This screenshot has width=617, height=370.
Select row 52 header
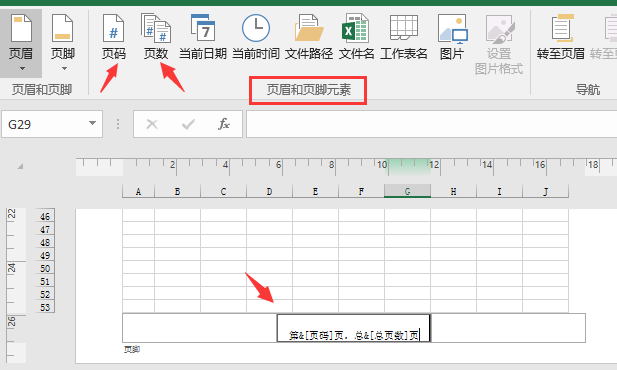pyautogui.click(x=45, y=294)
